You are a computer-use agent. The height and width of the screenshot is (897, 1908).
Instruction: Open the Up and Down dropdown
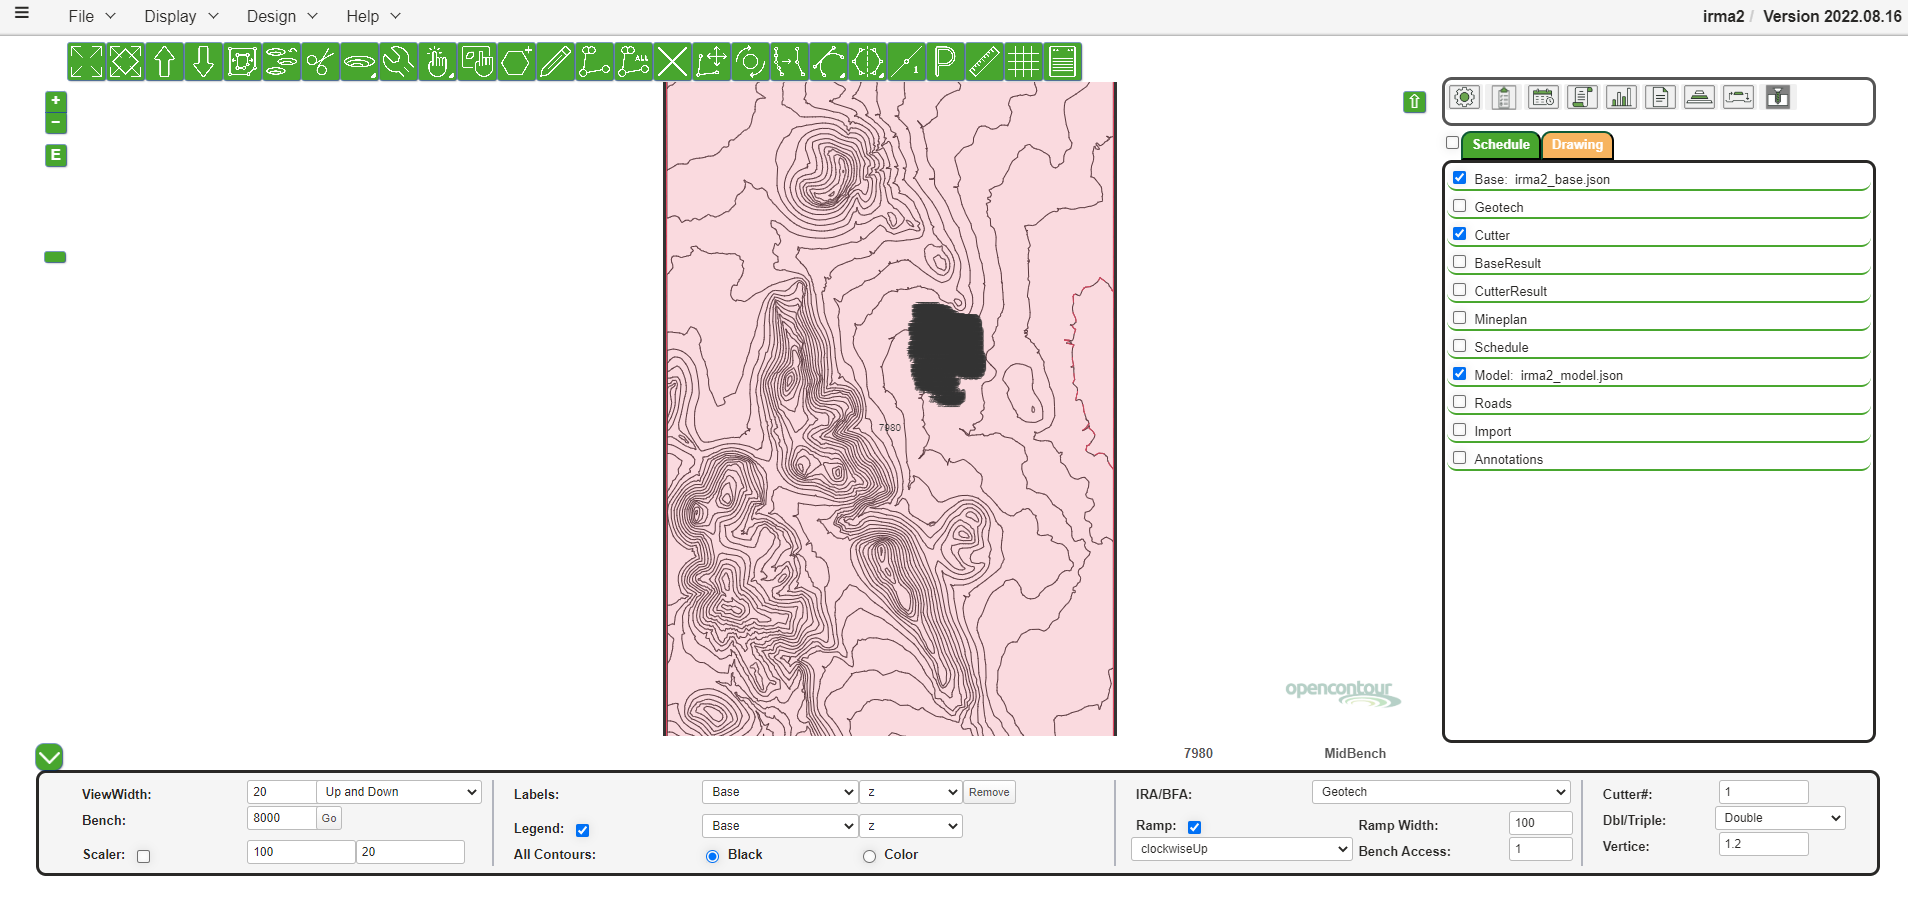pyautogui.click(x=399, y=792)
